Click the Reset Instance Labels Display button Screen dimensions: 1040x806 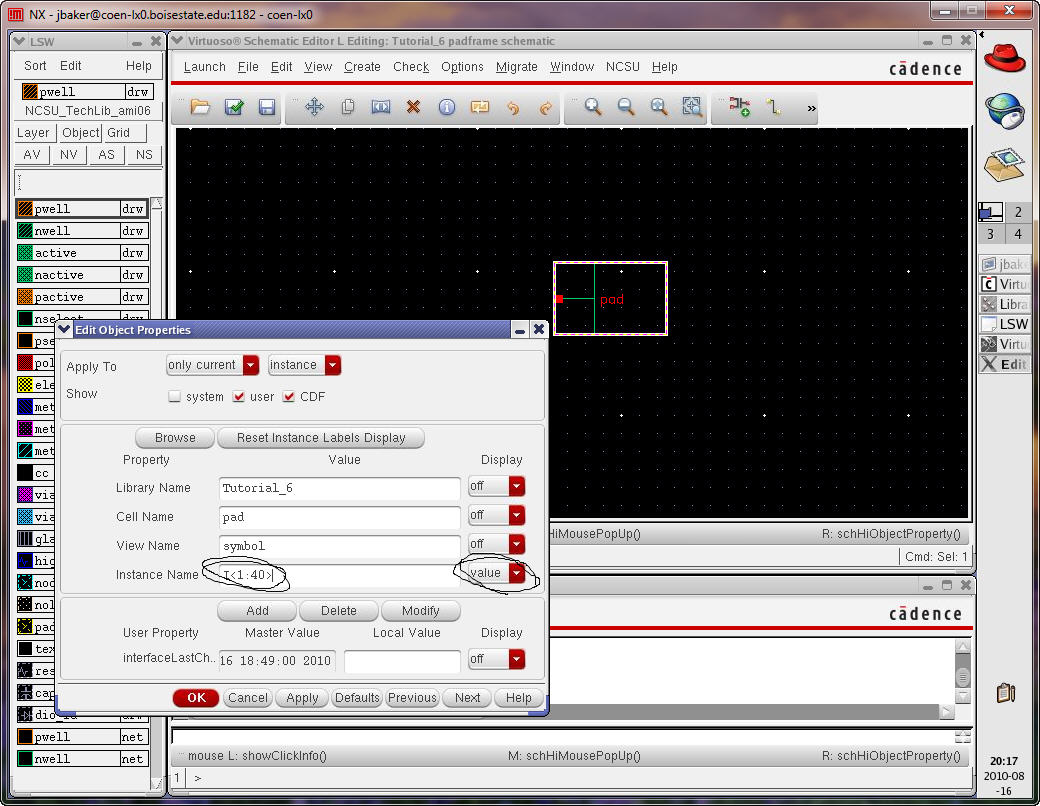click(321, 438)
